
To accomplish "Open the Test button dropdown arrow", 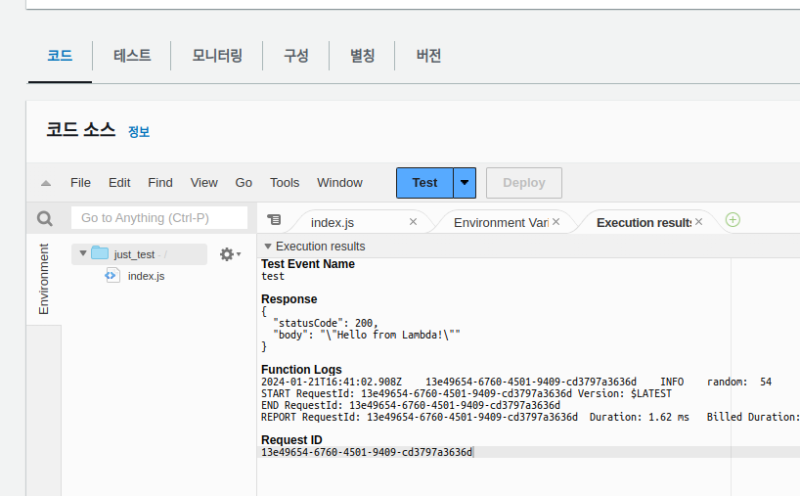I will 465,183.
